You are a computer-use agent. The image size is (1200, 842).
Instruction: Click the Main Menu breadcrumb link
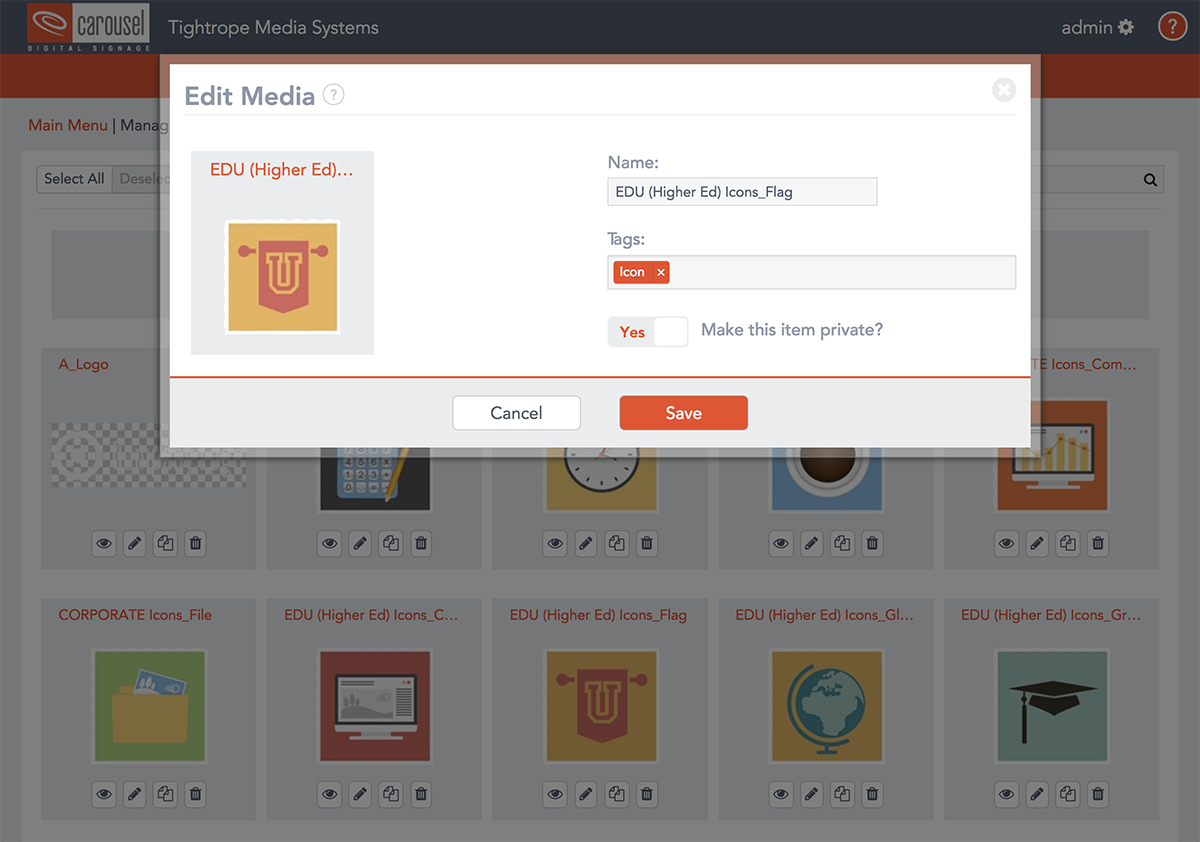point(68,125)
